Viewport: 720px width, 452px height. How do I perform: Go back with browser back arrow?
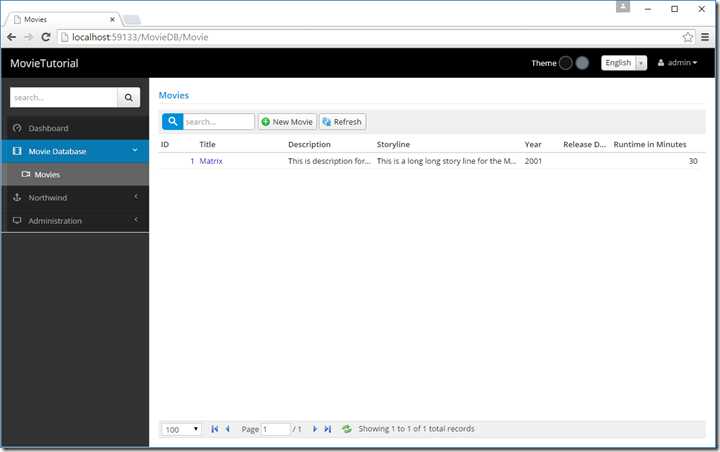coord(12,37)
